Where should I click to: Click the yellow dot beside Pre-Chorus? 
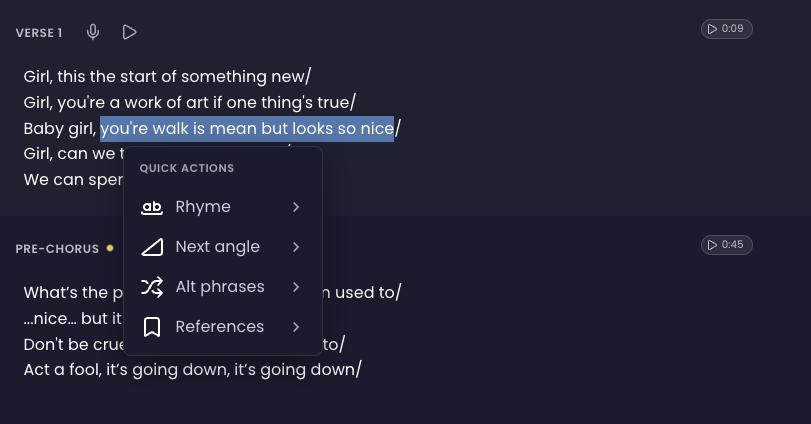(x=110, y=248)
